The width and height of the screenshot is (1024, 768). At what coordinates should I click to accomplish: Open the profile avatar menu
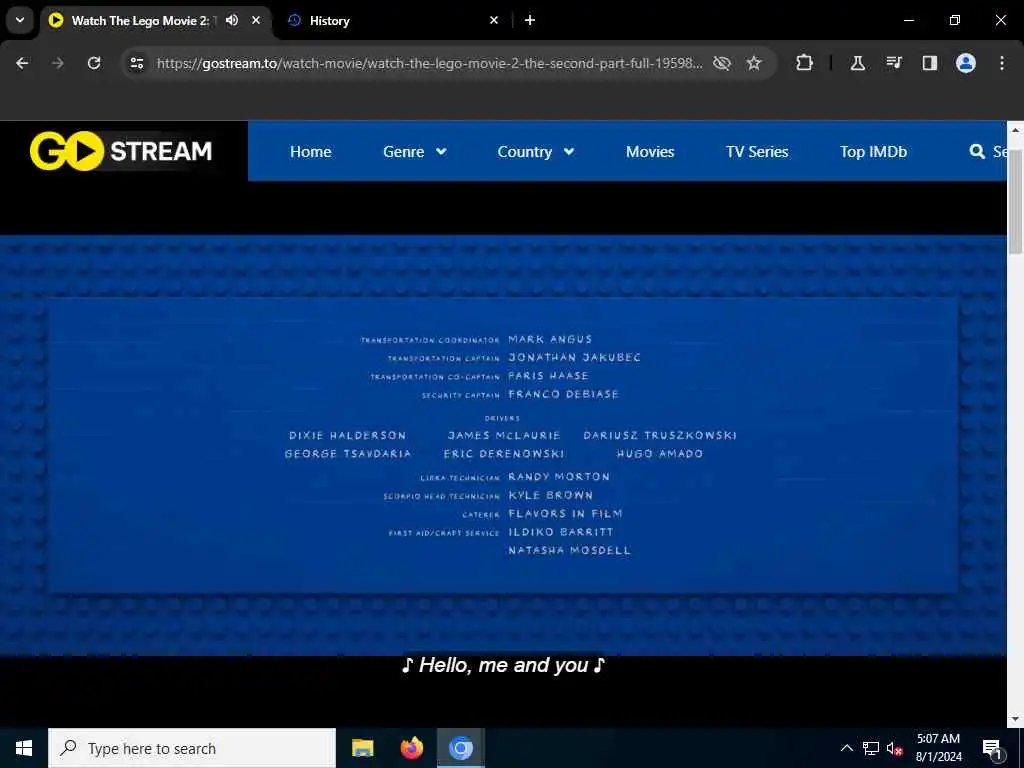[x=966, y=63]
